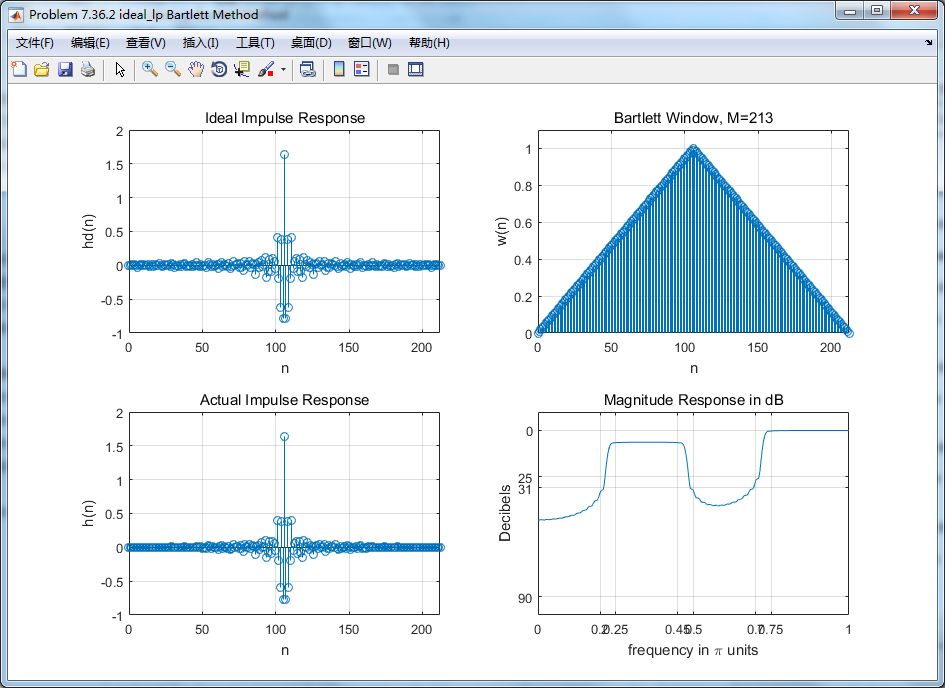Insert a colorbar using the toolbar icon
This screenshot has height=688, width=945.
(x=339, y=69)
